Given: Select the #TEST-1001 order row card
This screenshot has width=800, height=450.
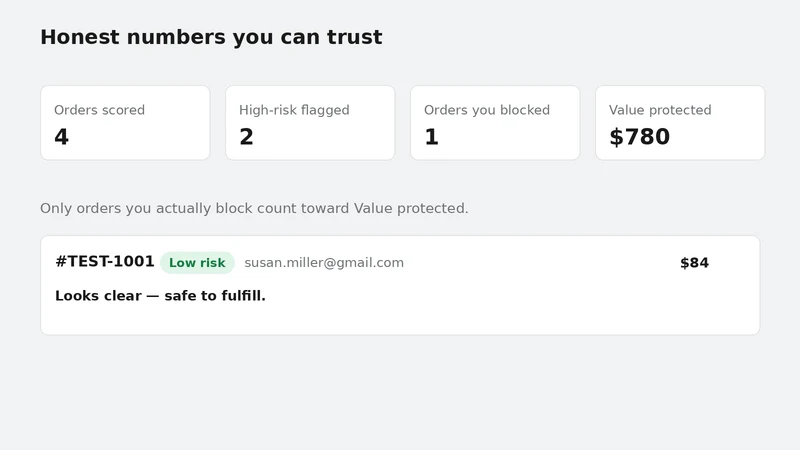Looking at the screenshot, I should click(400, 285).
